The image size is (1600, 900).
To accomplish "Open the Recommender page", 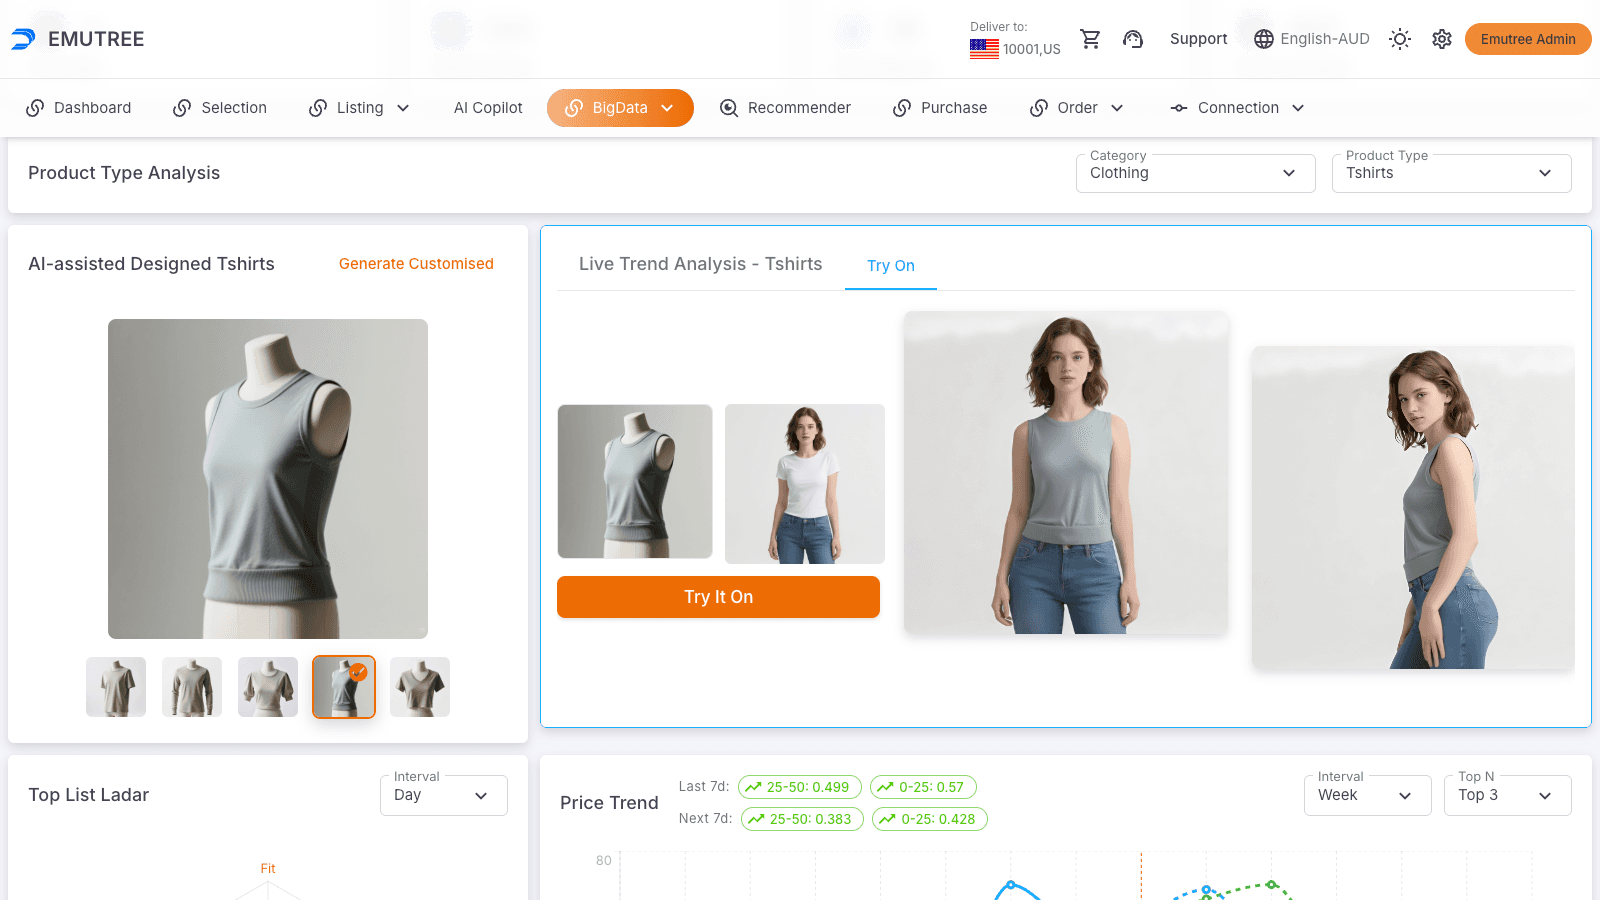I will (785, 108).
